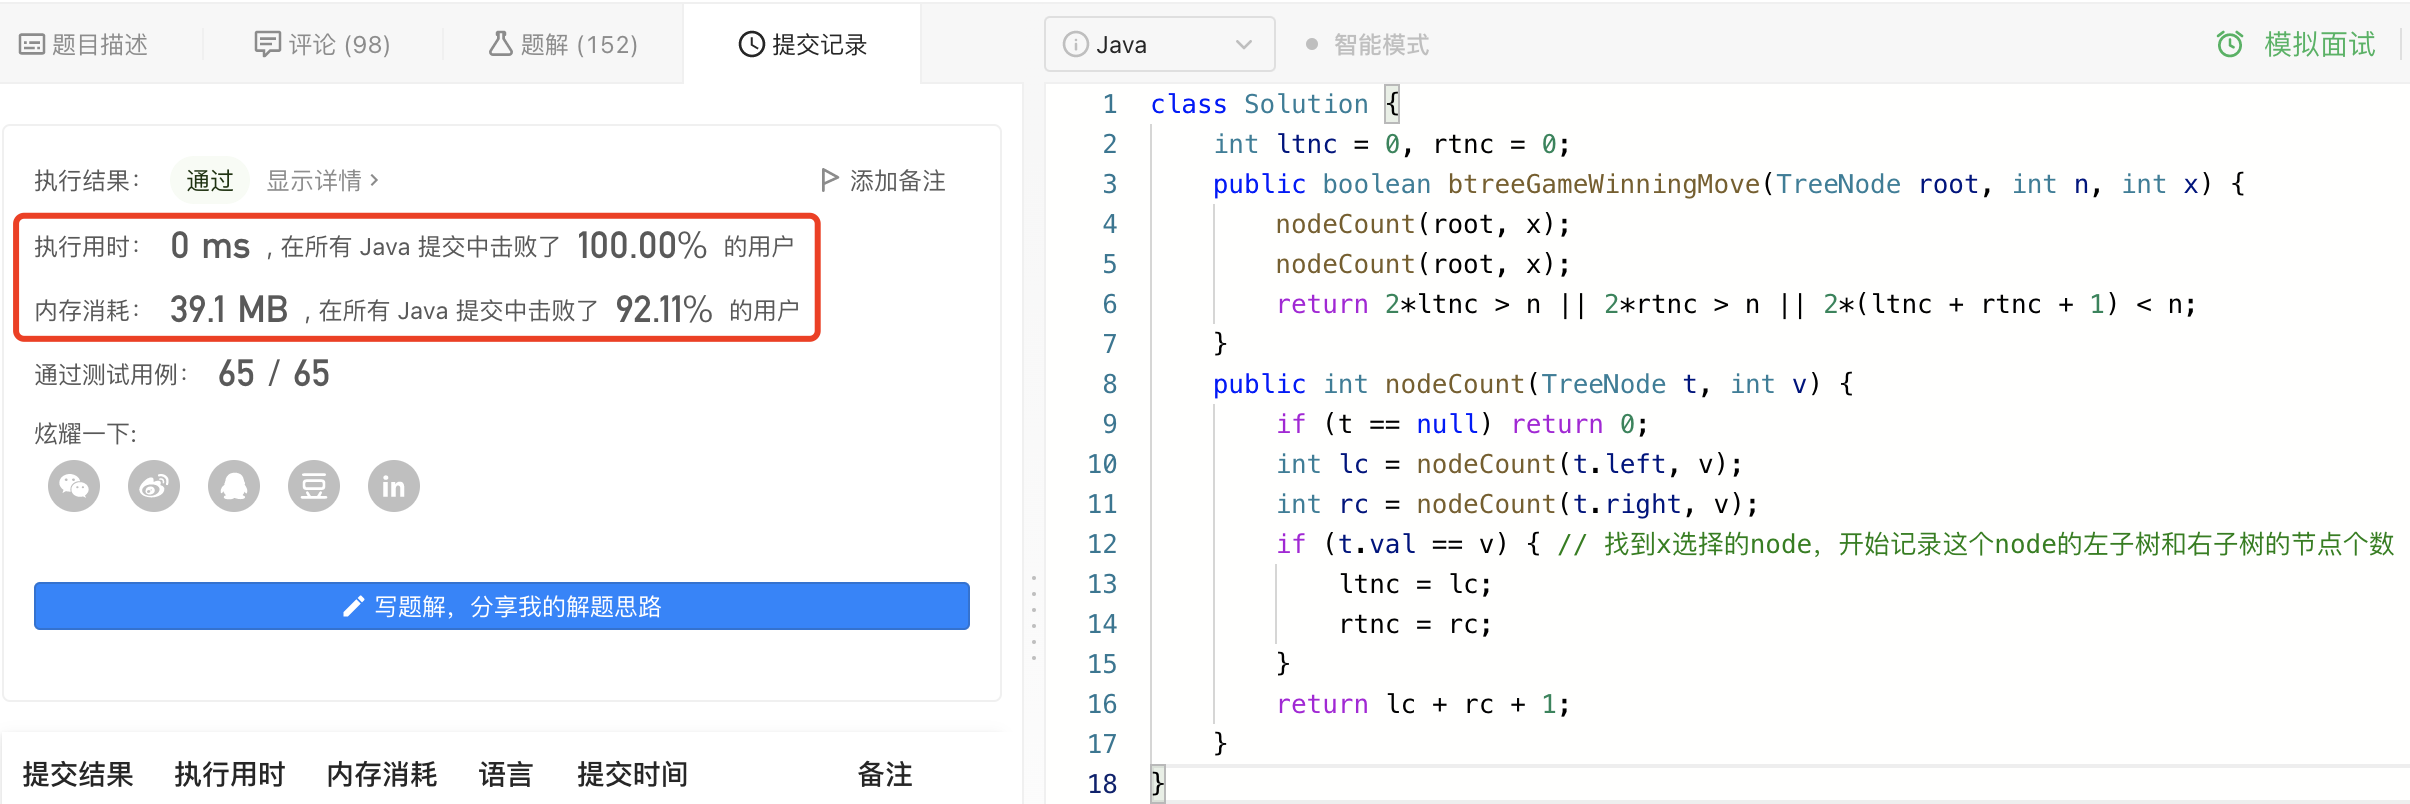
Task: Click the info icon beside Java
Action: tap(1075, 45)
